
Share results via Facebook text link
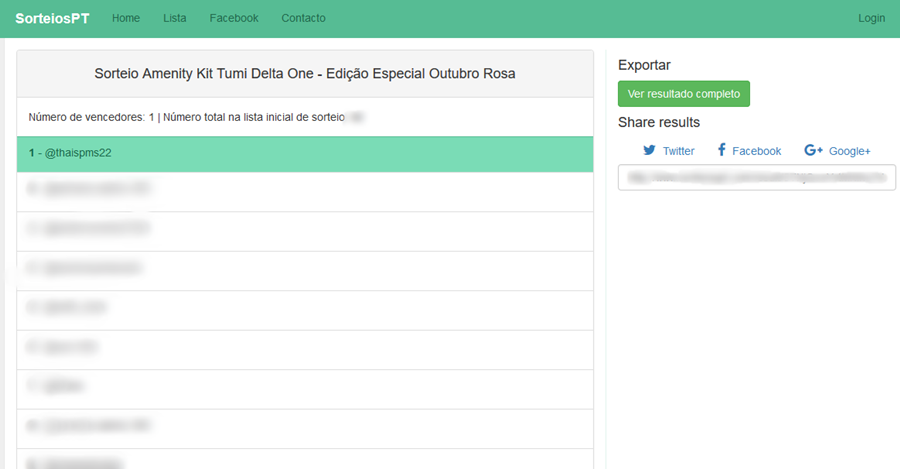(756, 151)
